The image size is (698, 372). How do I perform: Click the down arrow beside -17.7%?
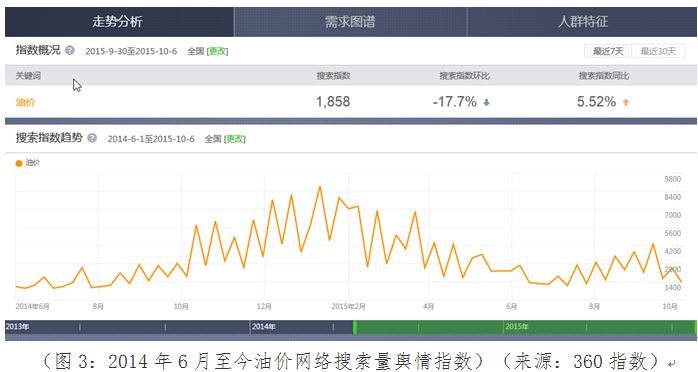coord(487,102)
